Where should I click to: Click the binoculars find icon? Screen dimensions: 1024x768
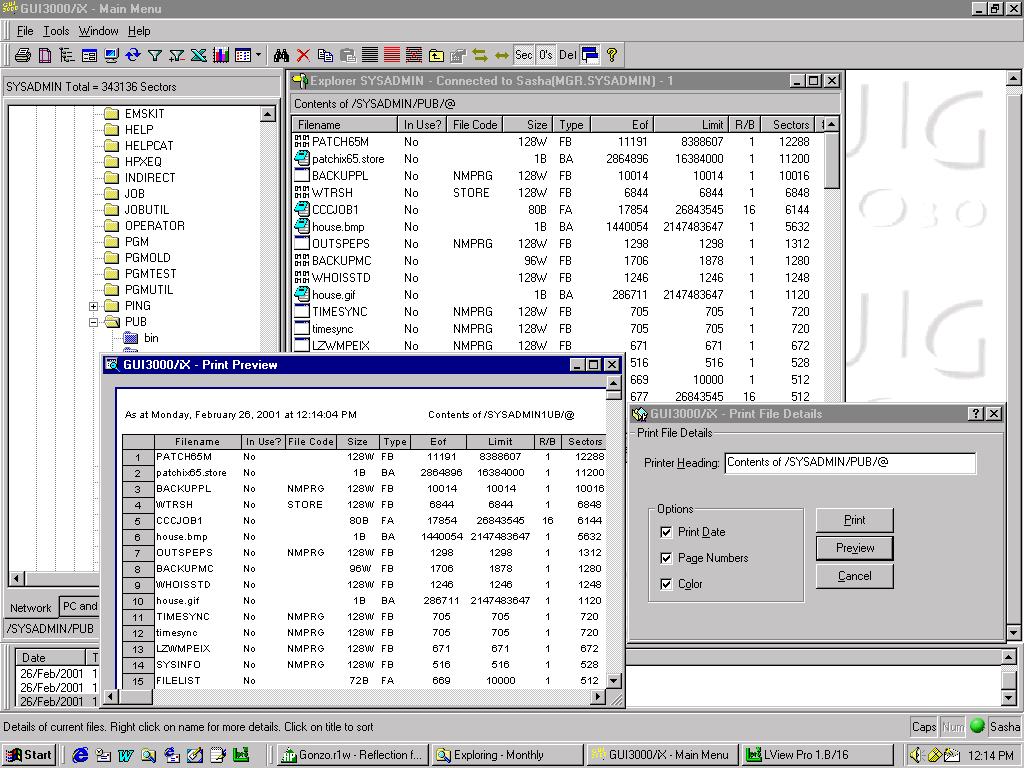point(281,56)
